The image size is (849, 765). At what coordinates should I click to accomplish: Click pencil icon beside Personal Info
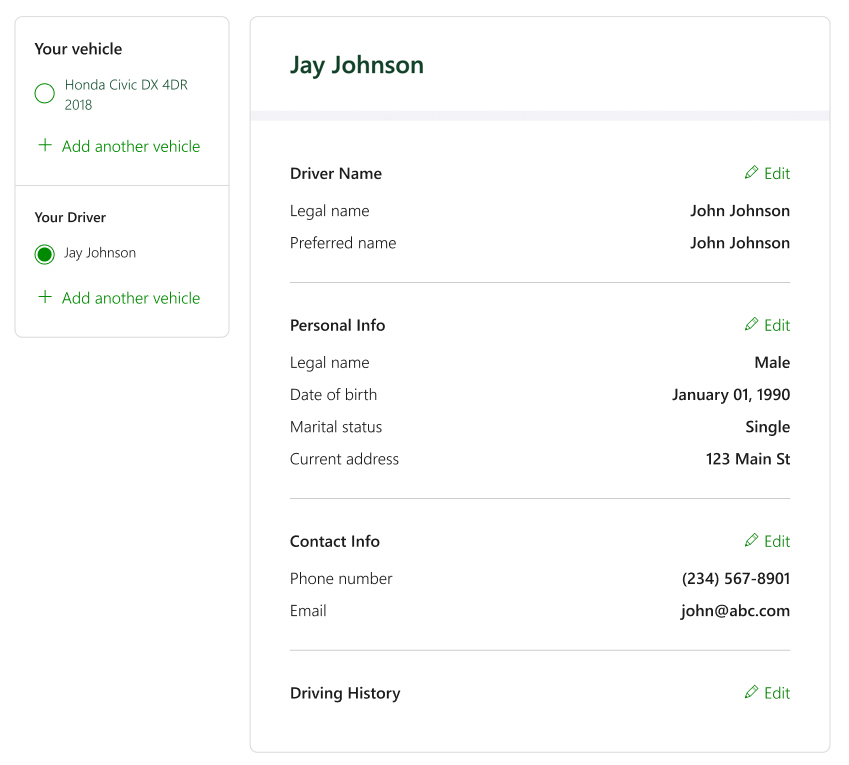click(751, 325)
